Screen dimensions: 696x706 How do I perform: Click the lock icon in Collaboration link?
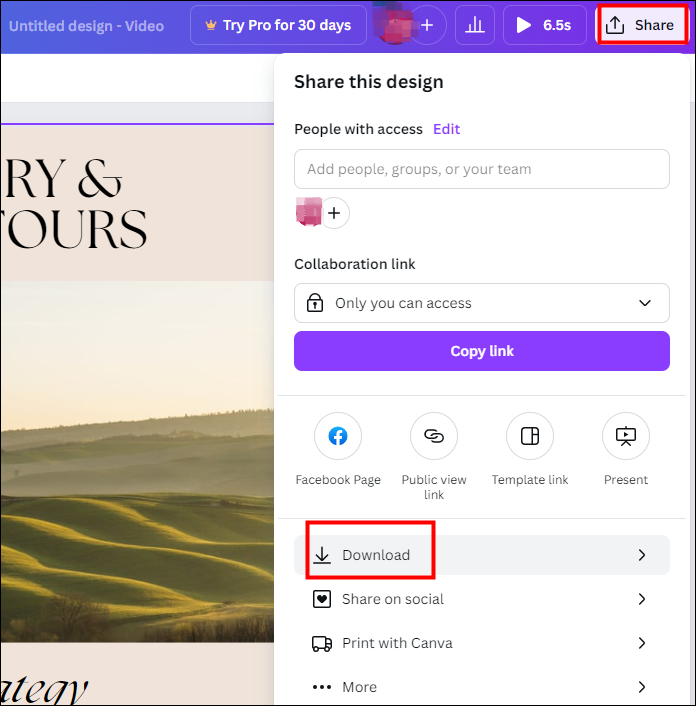[x=315, y=303]
